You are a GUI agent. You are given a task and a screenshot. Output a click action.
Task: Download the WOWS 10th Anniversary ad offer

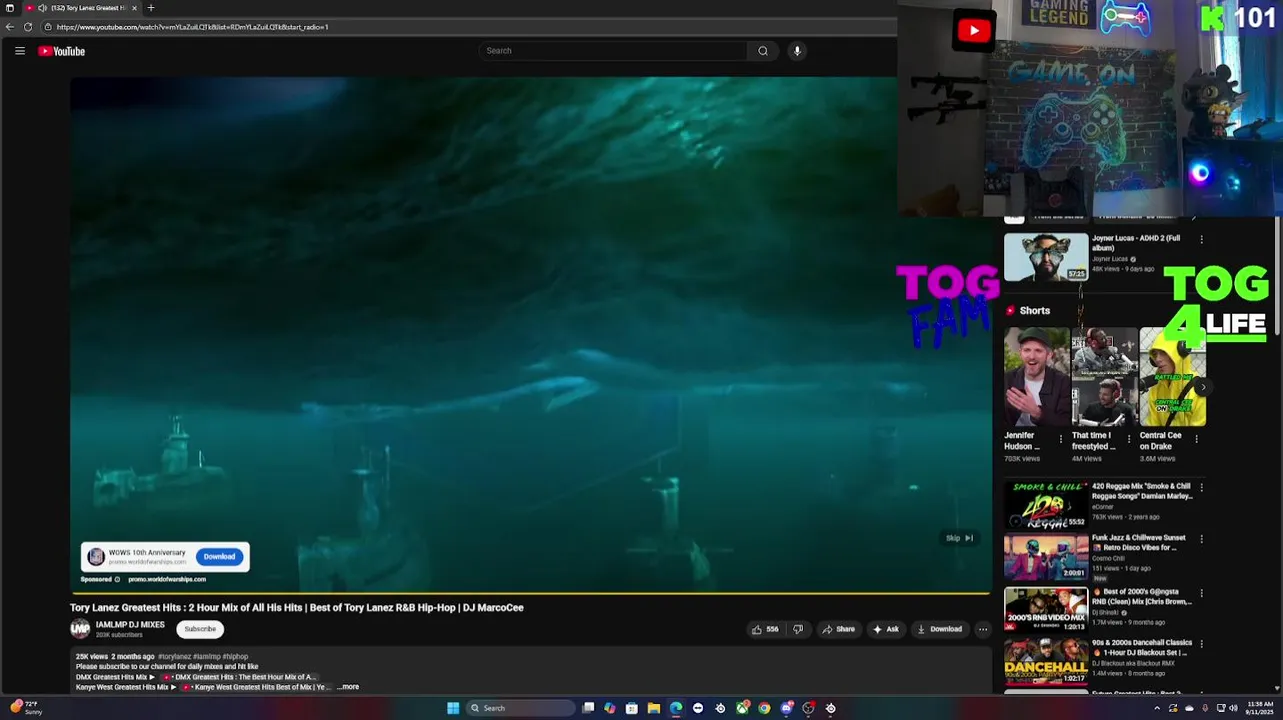(x=219, y=557)
